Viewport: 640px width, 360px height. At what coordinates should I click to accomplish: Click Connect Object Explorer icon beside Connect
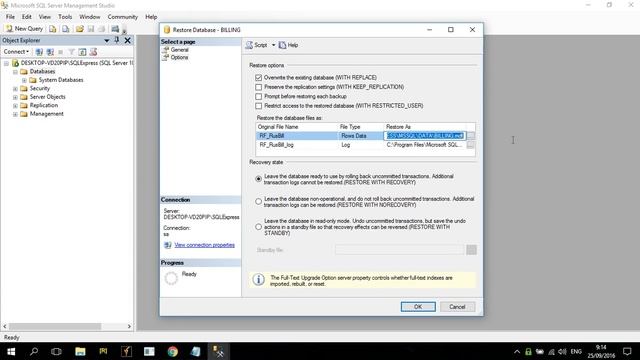click(39, 52)
